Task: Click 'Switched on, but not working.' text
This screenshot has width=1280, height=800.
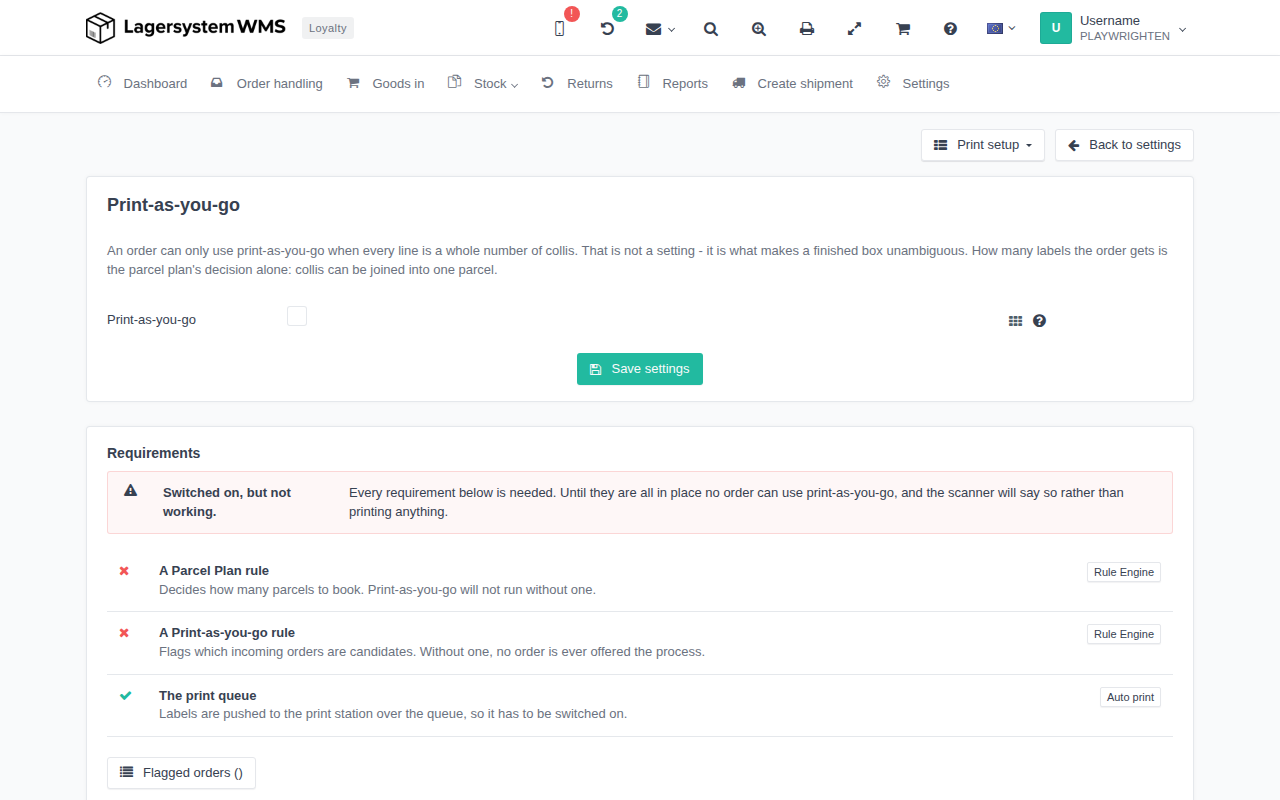Action: tap(227, 502)
